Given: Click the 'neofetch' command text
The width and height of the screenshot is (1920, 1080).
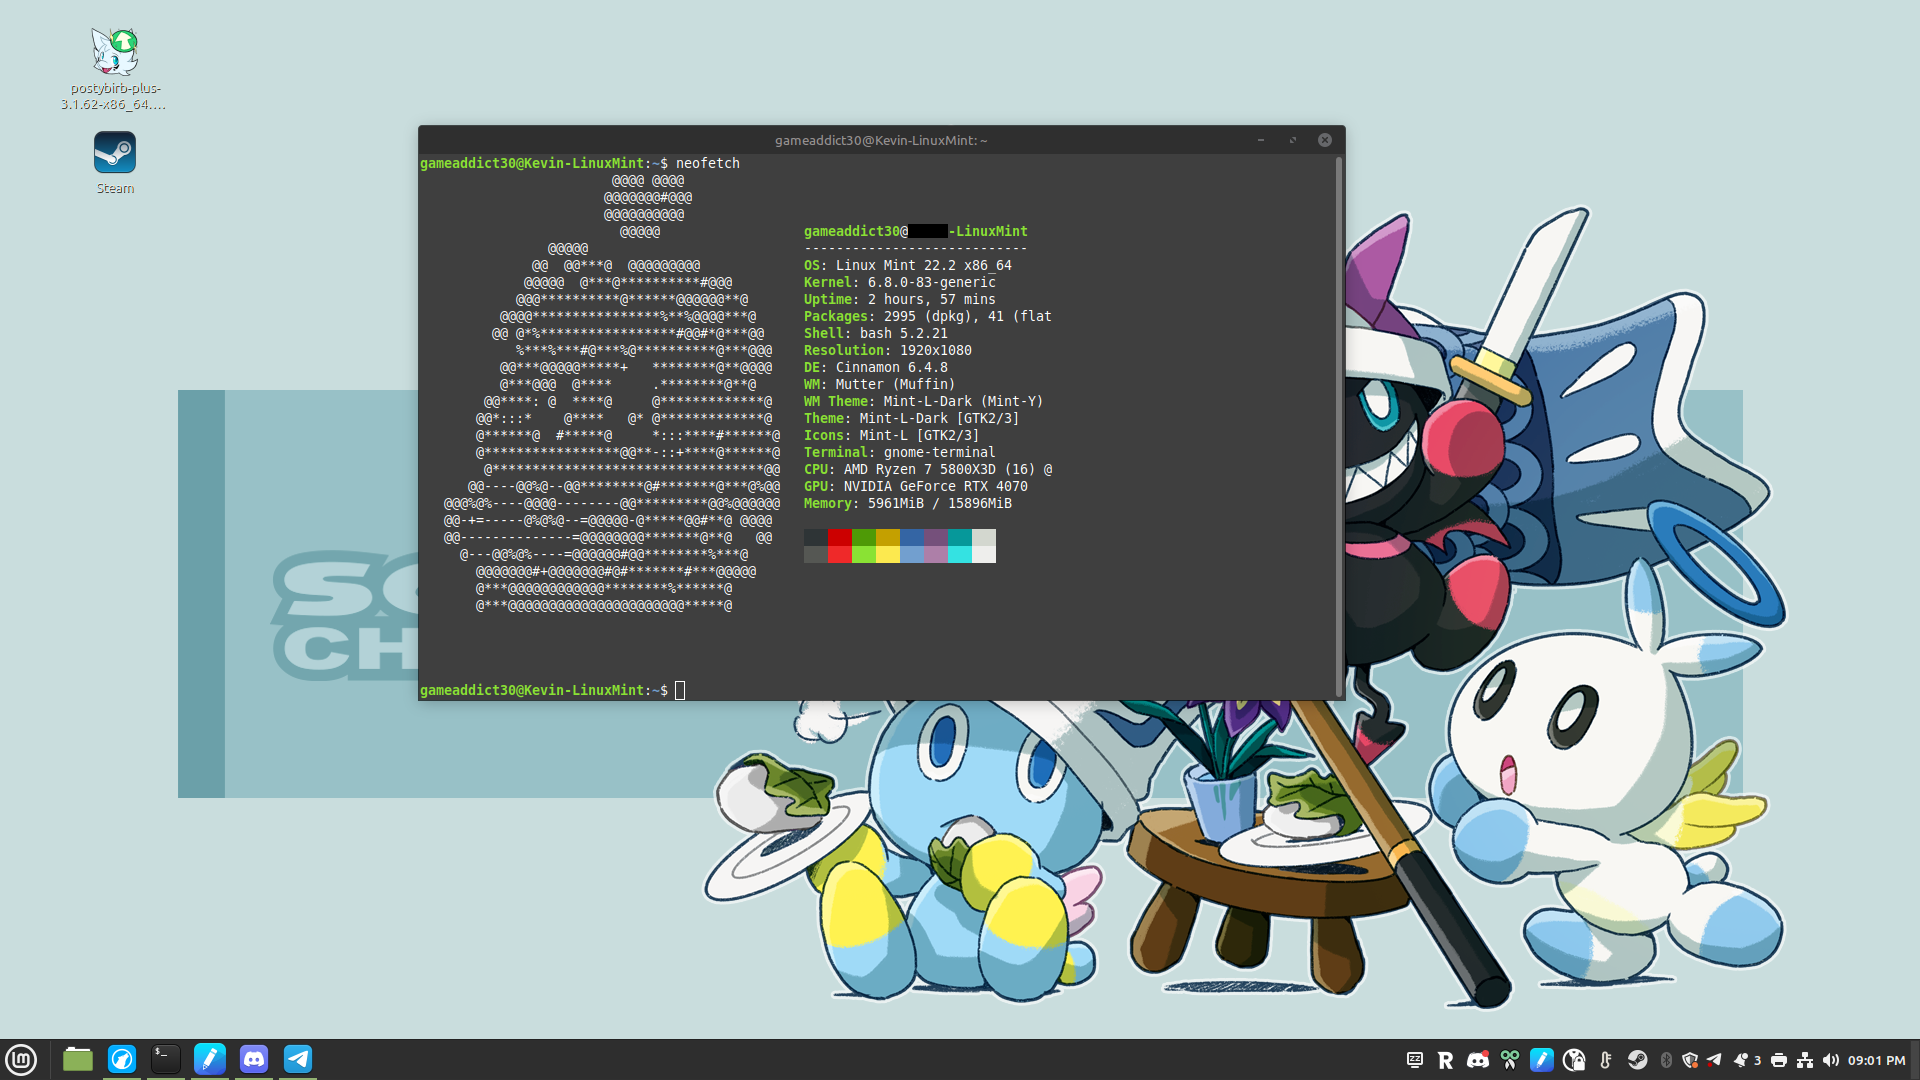Looking at the screenshot, I should (708, 163).
